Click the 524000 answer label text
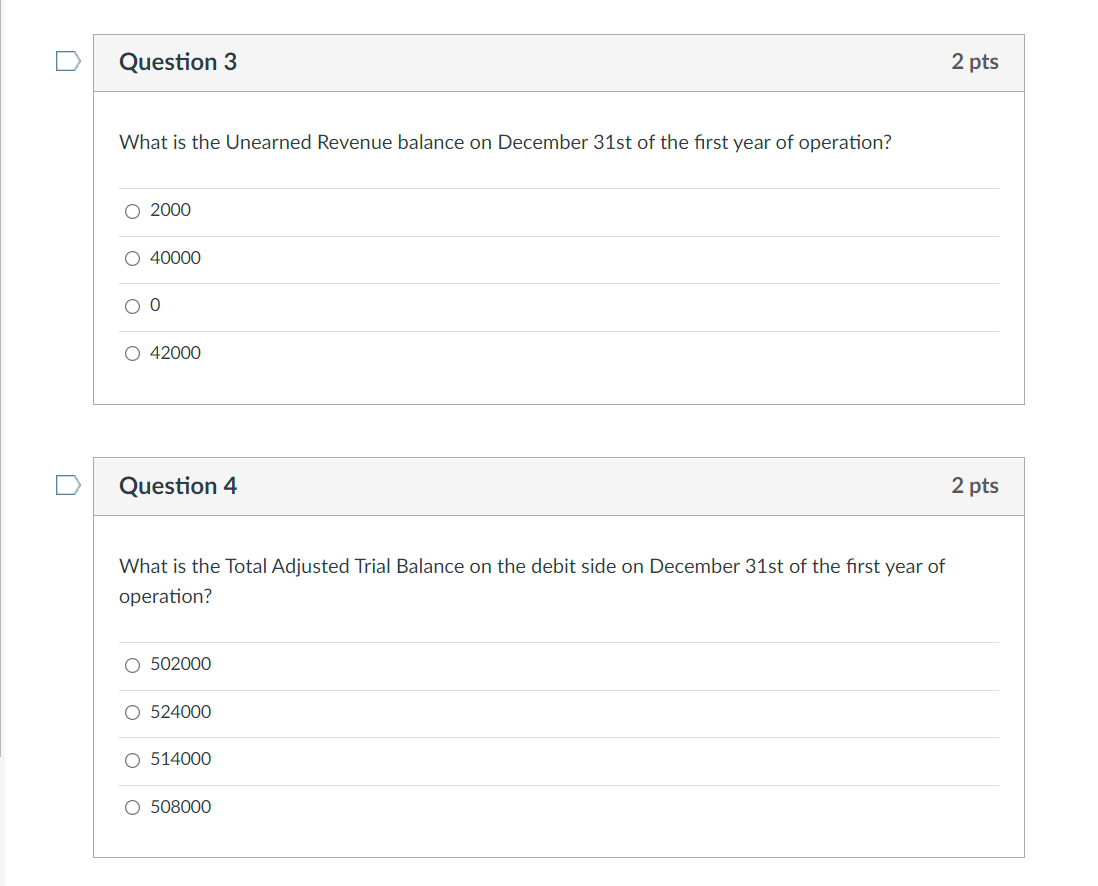This screenshot has height=886, width=1098. 181,712
